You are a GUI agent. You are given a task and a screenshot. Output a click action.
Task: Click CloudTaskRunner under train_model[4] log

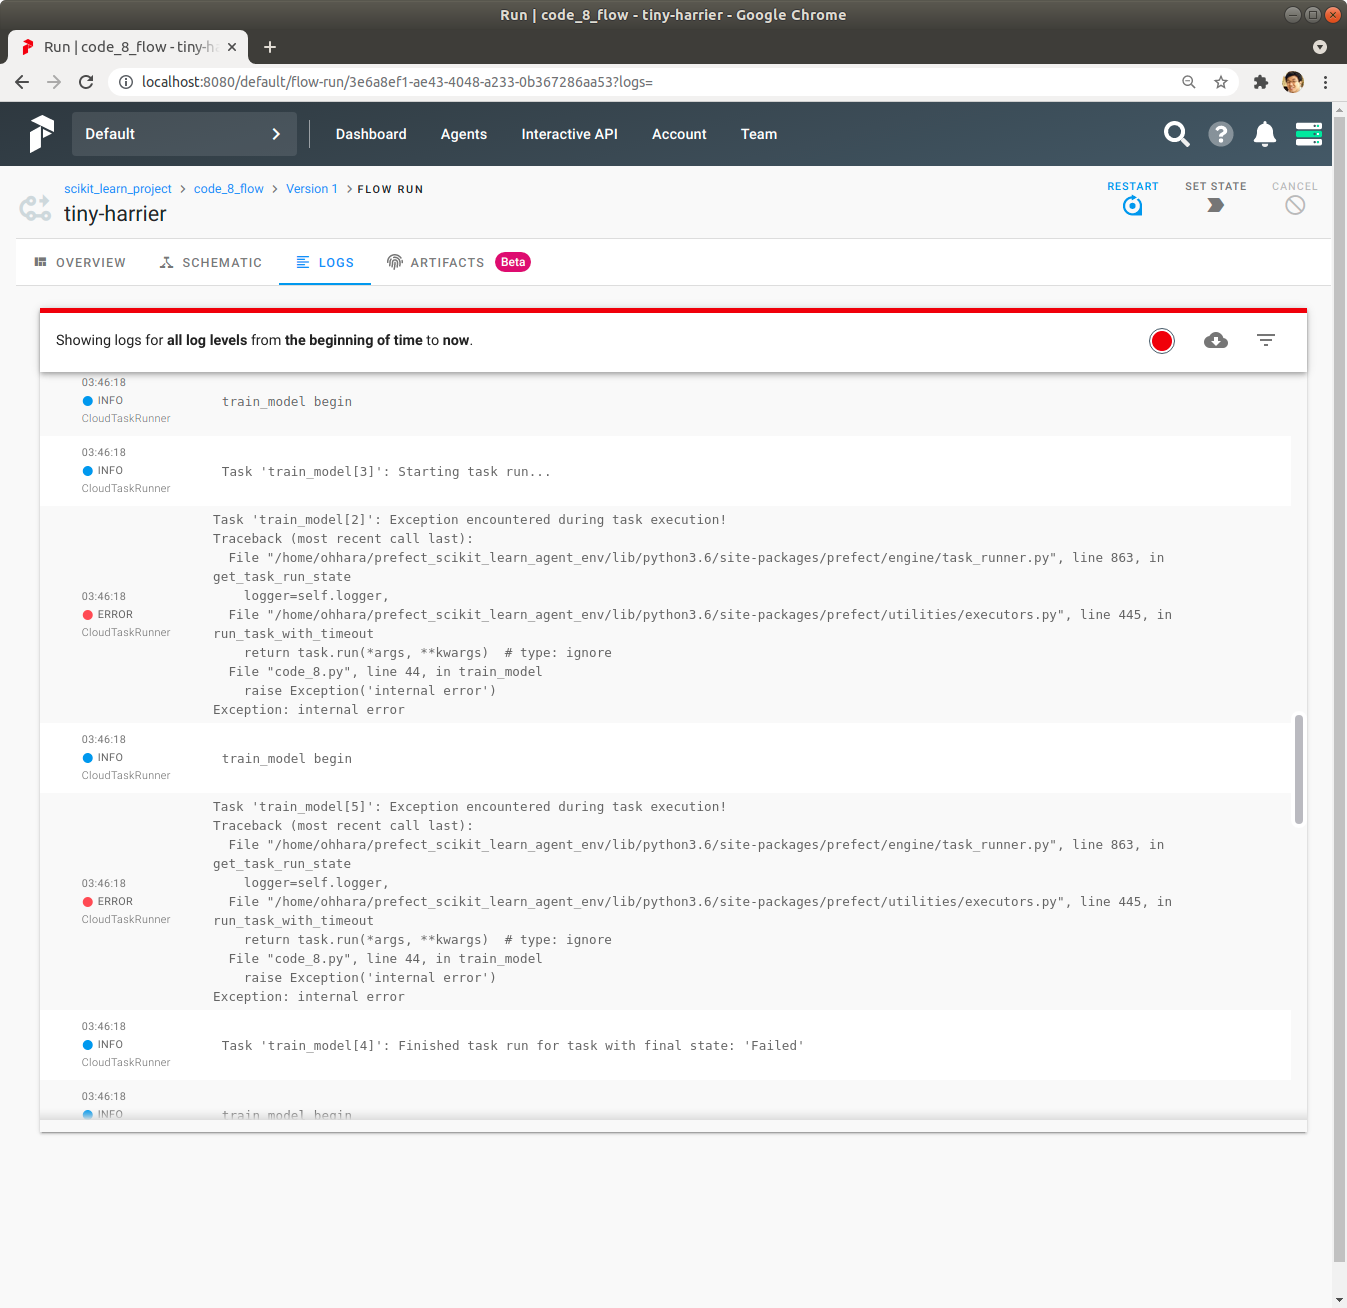(x=126, y=1063)
